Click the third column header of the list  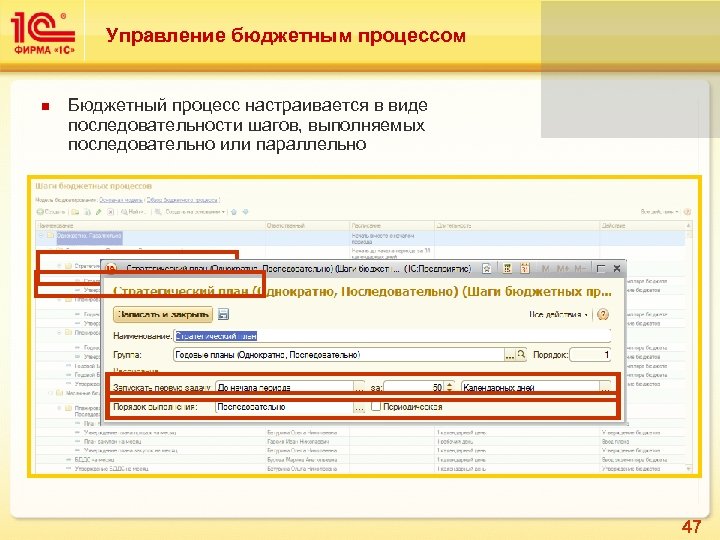392,226
